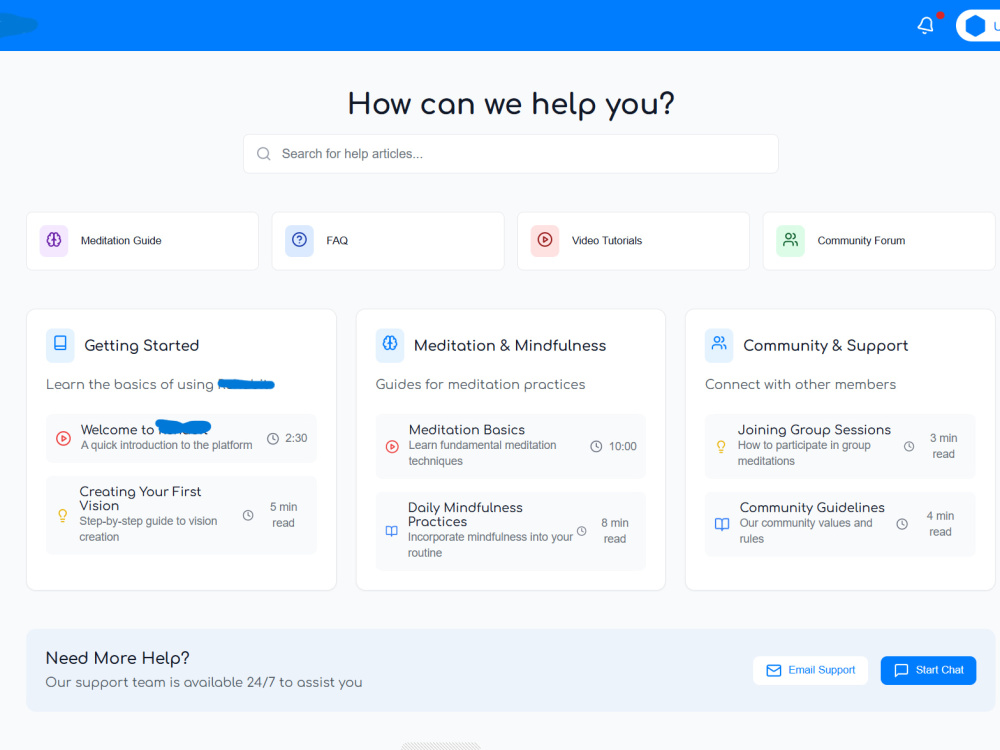Open the notifications bell
The height and width of the screenshot is (750, 1000).
[x=925, y=26]
